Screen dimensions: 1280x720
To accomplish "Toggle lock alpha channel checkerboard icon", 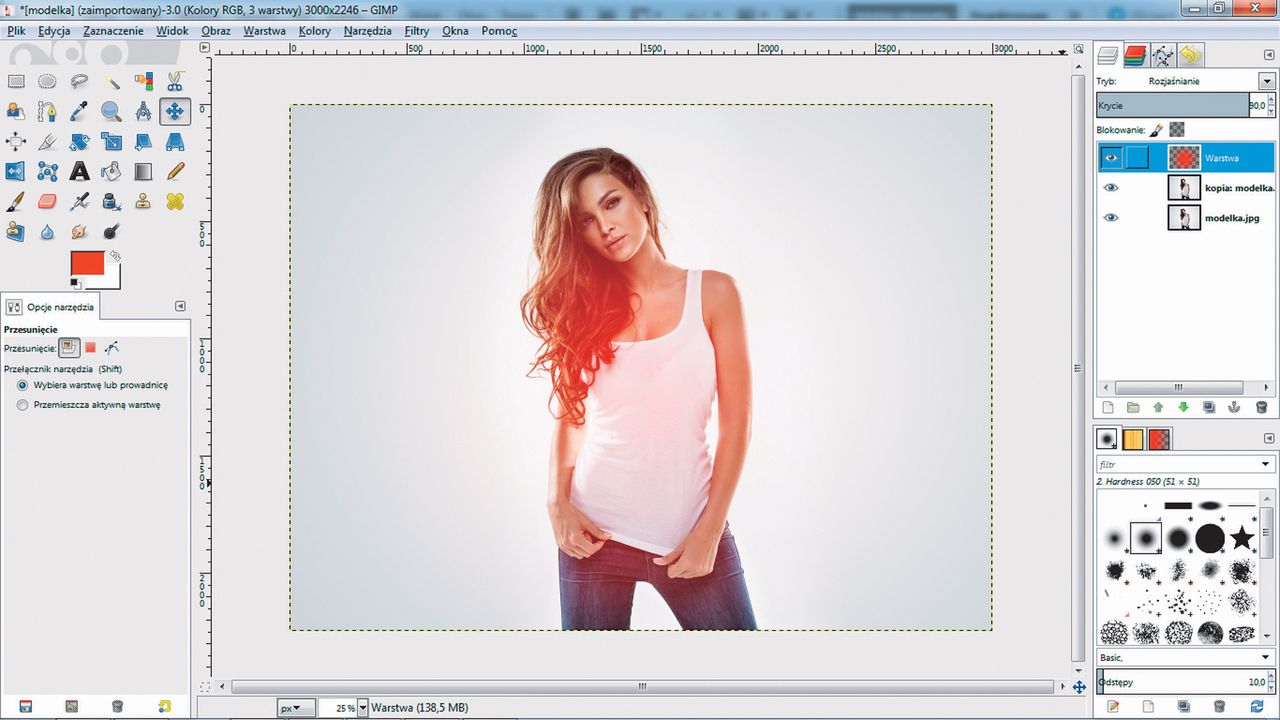I will point(1177,130).
